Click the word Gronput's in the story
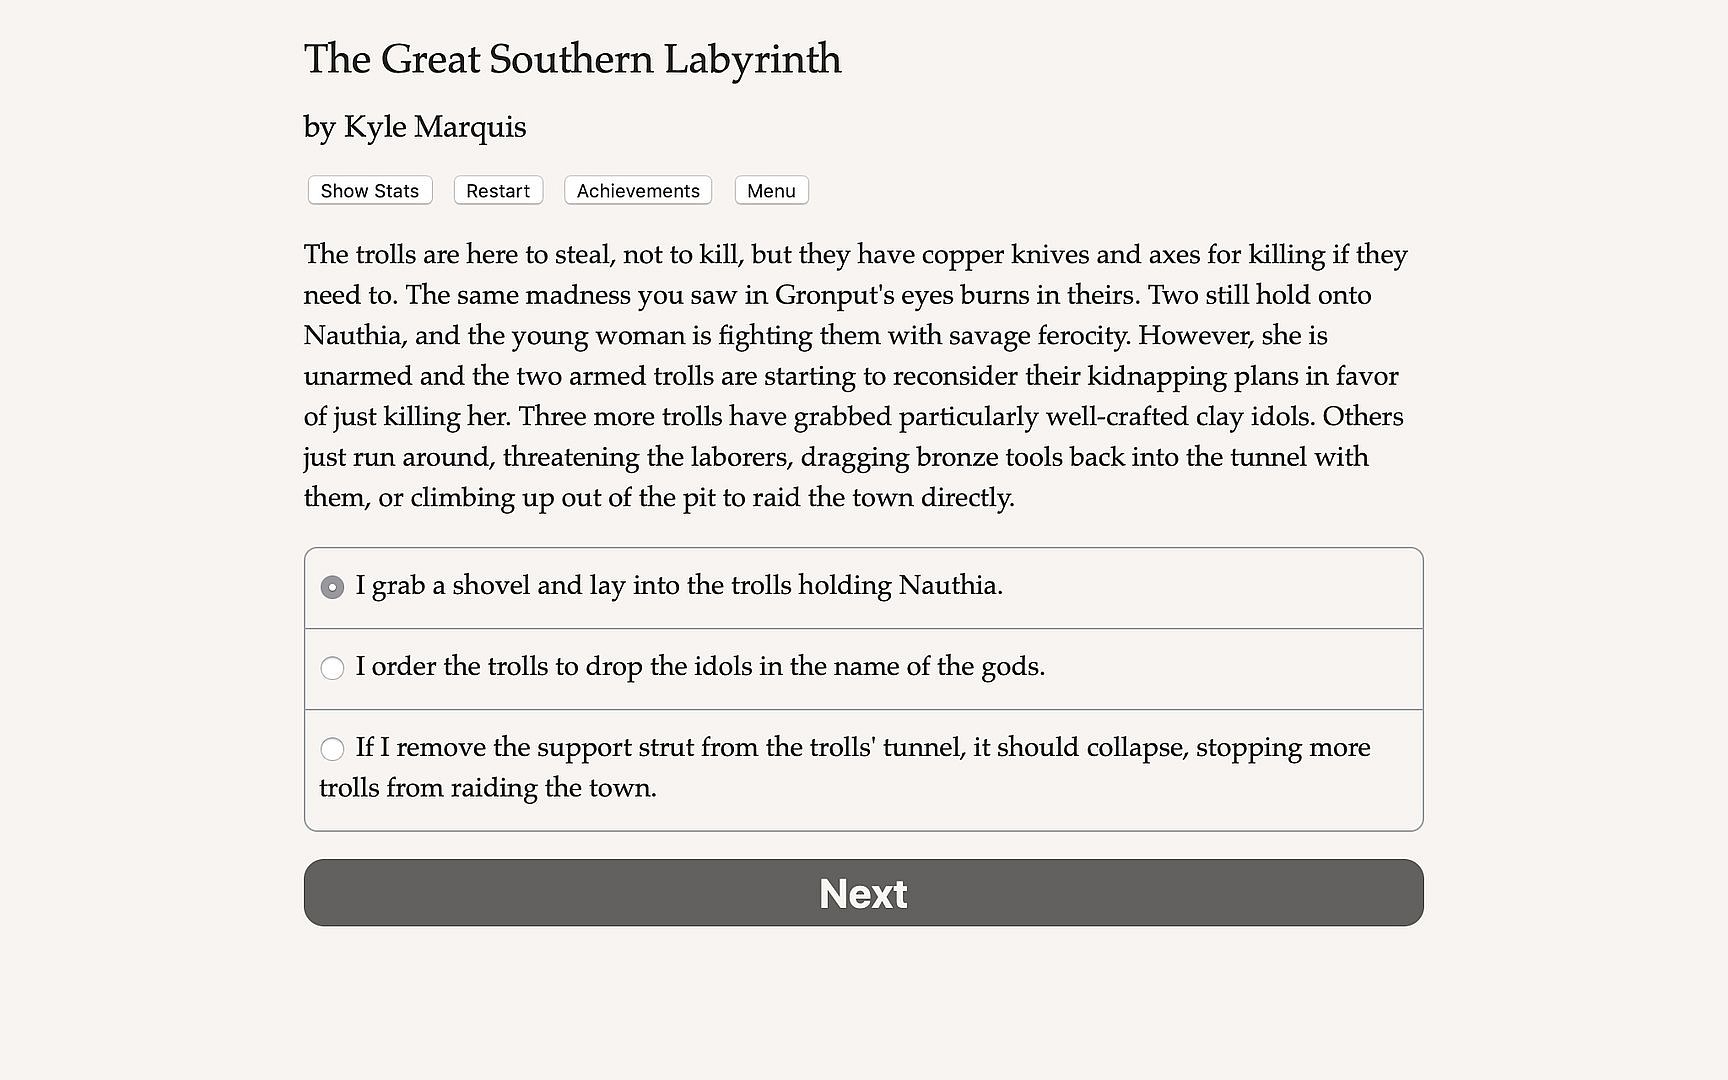 click(x=835, y=295)
